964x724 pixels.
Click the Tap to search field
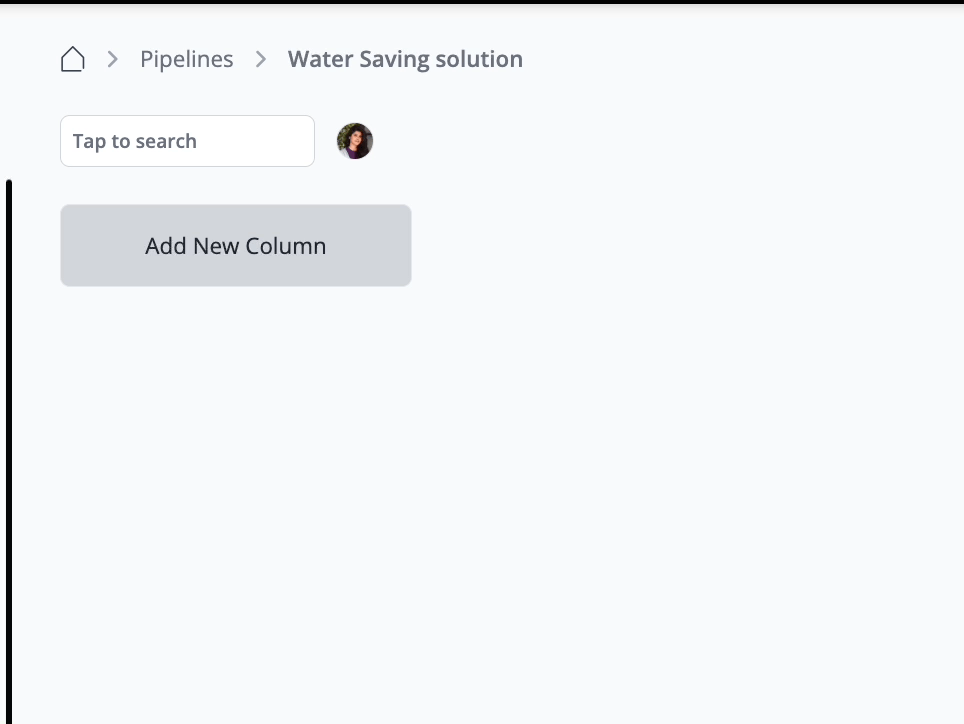(x=187, y=141)
